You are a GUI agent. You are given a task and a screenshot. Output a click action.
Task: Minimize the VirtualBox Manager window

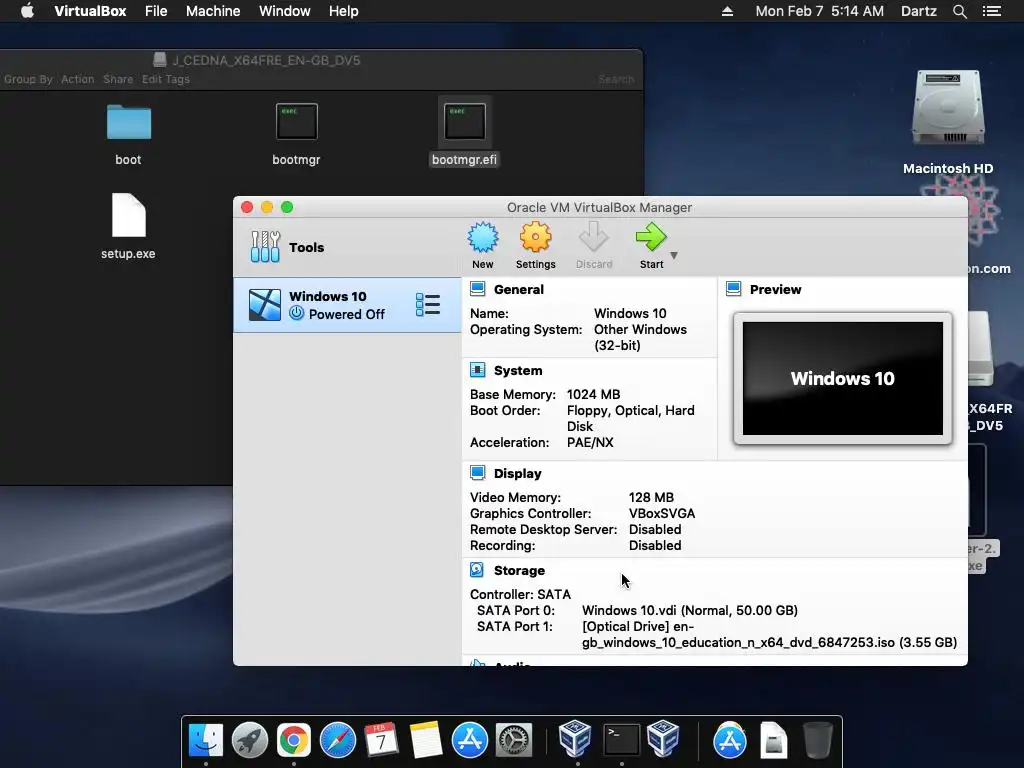(267, 207)
